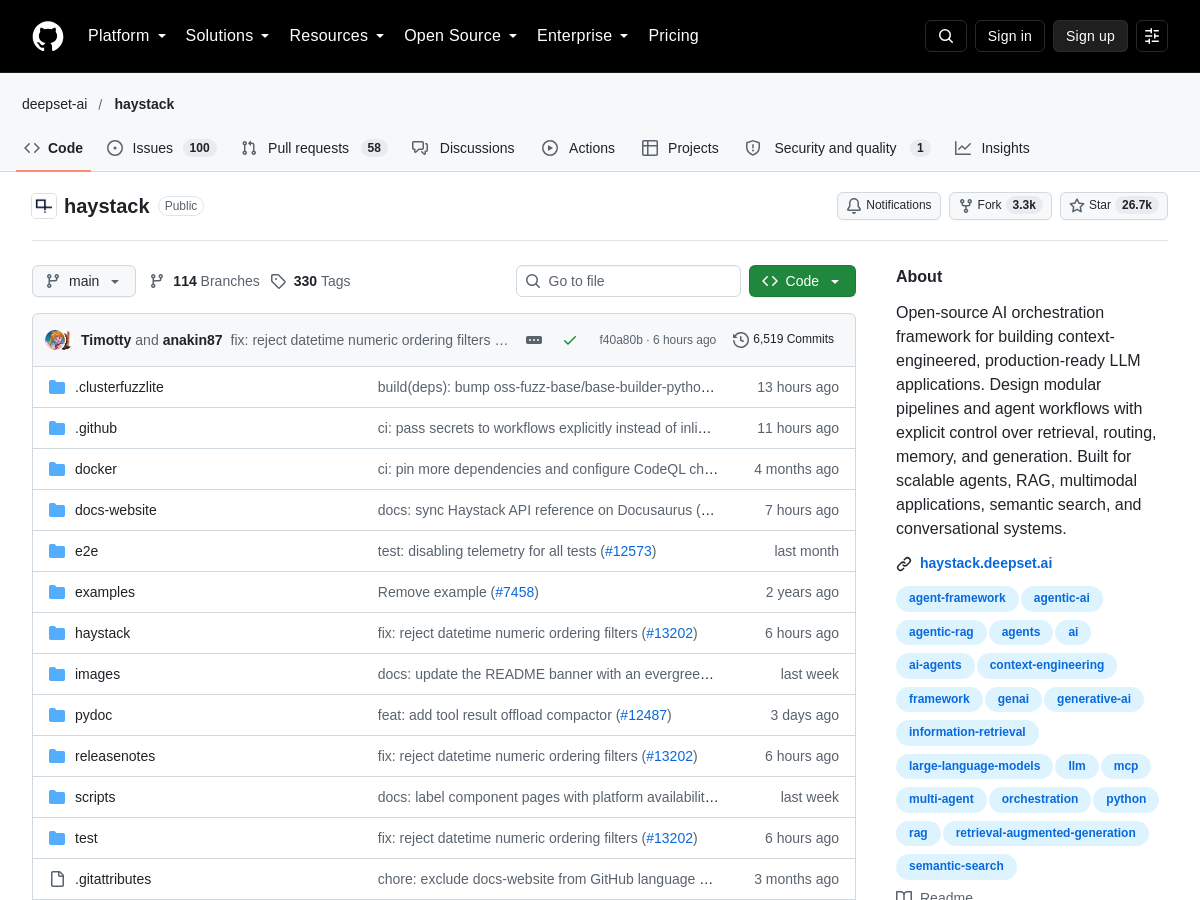Image resolution: width=1200 pixels, height=900 pixels.
Task: Expand commit message ellipsis button
Action: [534, 340]
